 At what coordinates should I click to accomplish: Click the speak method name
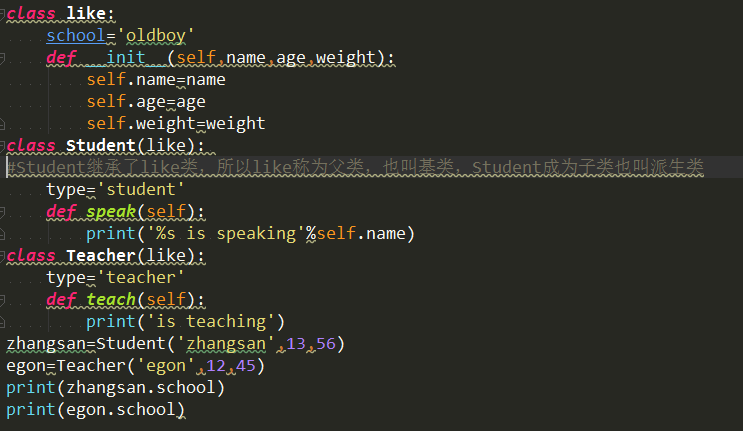point(111,212)
